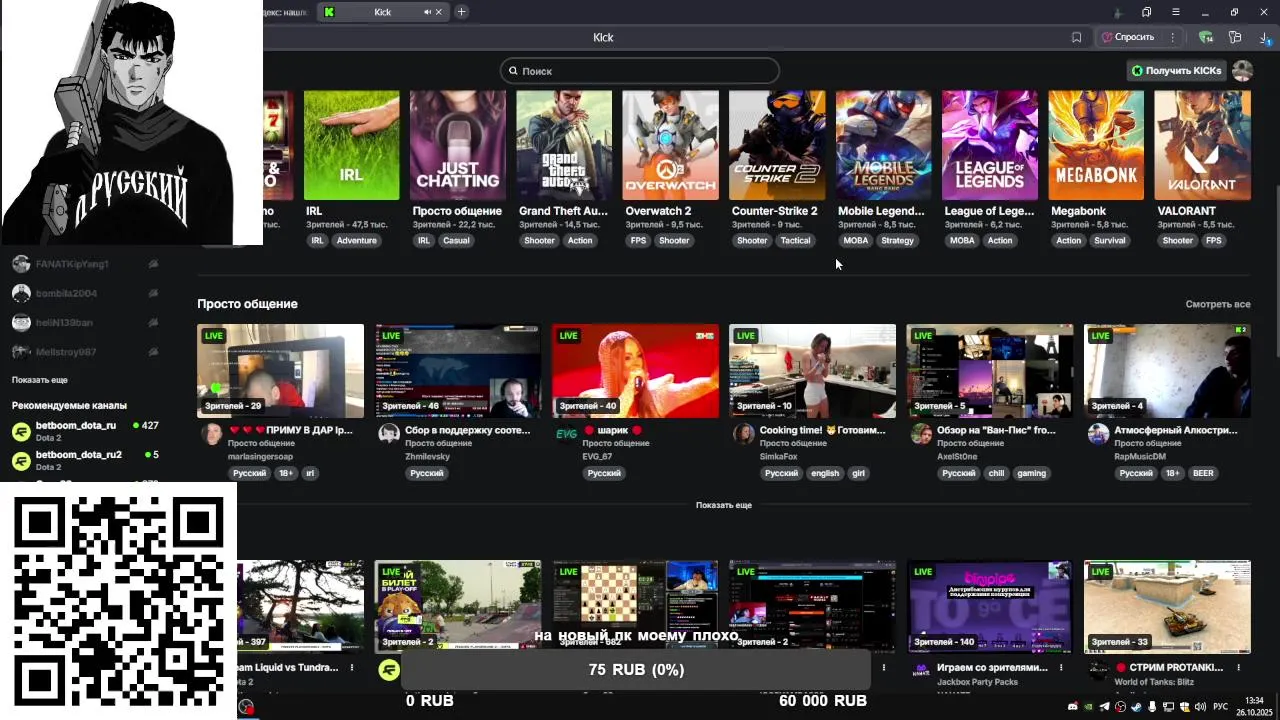This screenshot has width=1280, height=720.
Task: Select the Kick browser tab
Action: (x=382, y=12)
